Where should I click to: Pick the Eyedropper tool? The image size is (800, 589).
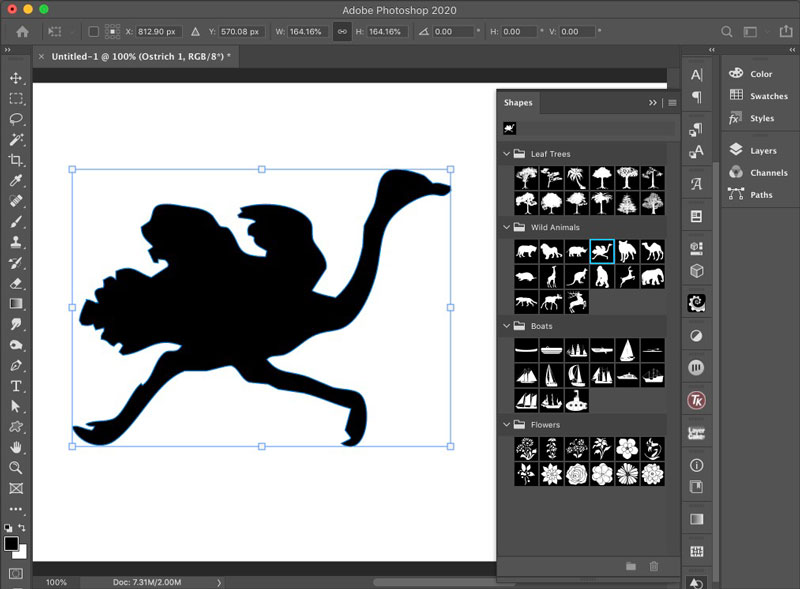(x=16, y=181)
